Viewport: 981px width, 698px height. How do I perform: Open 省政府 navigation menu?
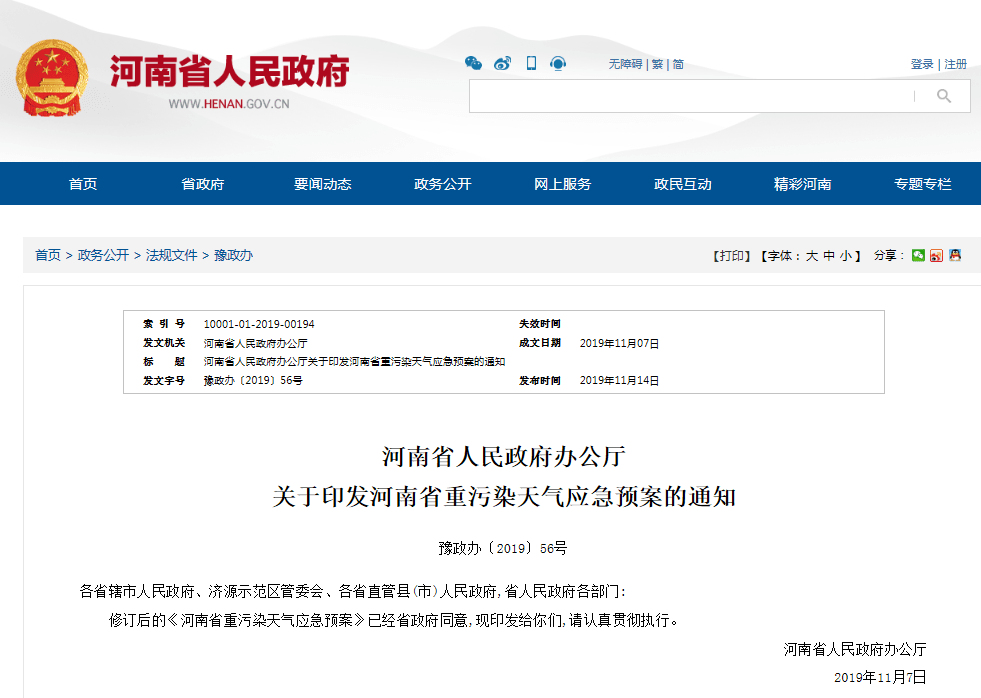[x=202, y=184]
